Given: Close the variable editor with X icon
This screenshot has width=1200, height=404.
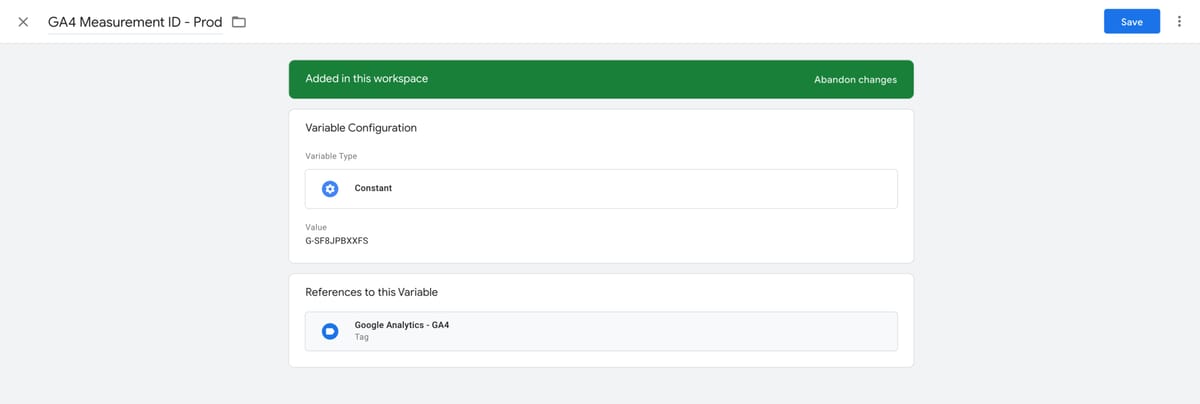Looking at the screenshot, I should point(23,22).
